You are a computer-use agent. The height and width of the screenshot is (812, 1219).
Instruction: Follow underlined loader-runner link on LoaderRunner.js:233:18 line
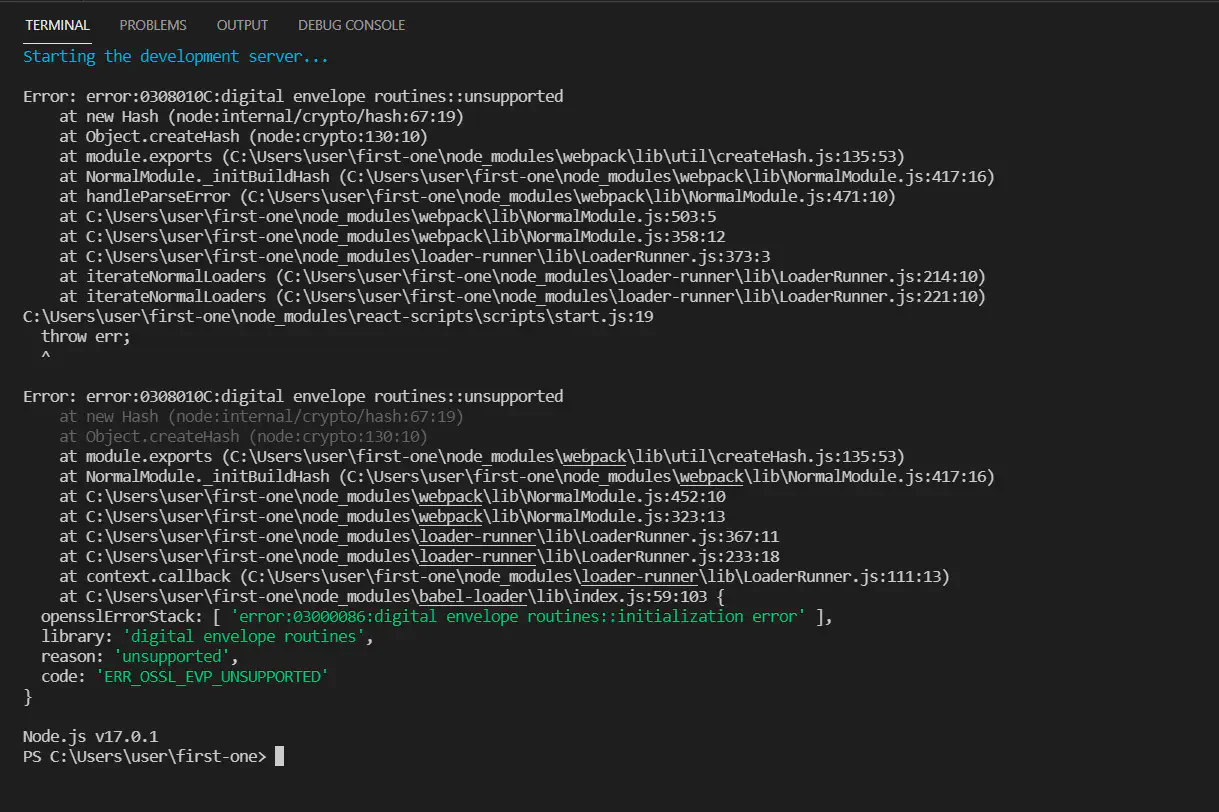pos(464,557)
